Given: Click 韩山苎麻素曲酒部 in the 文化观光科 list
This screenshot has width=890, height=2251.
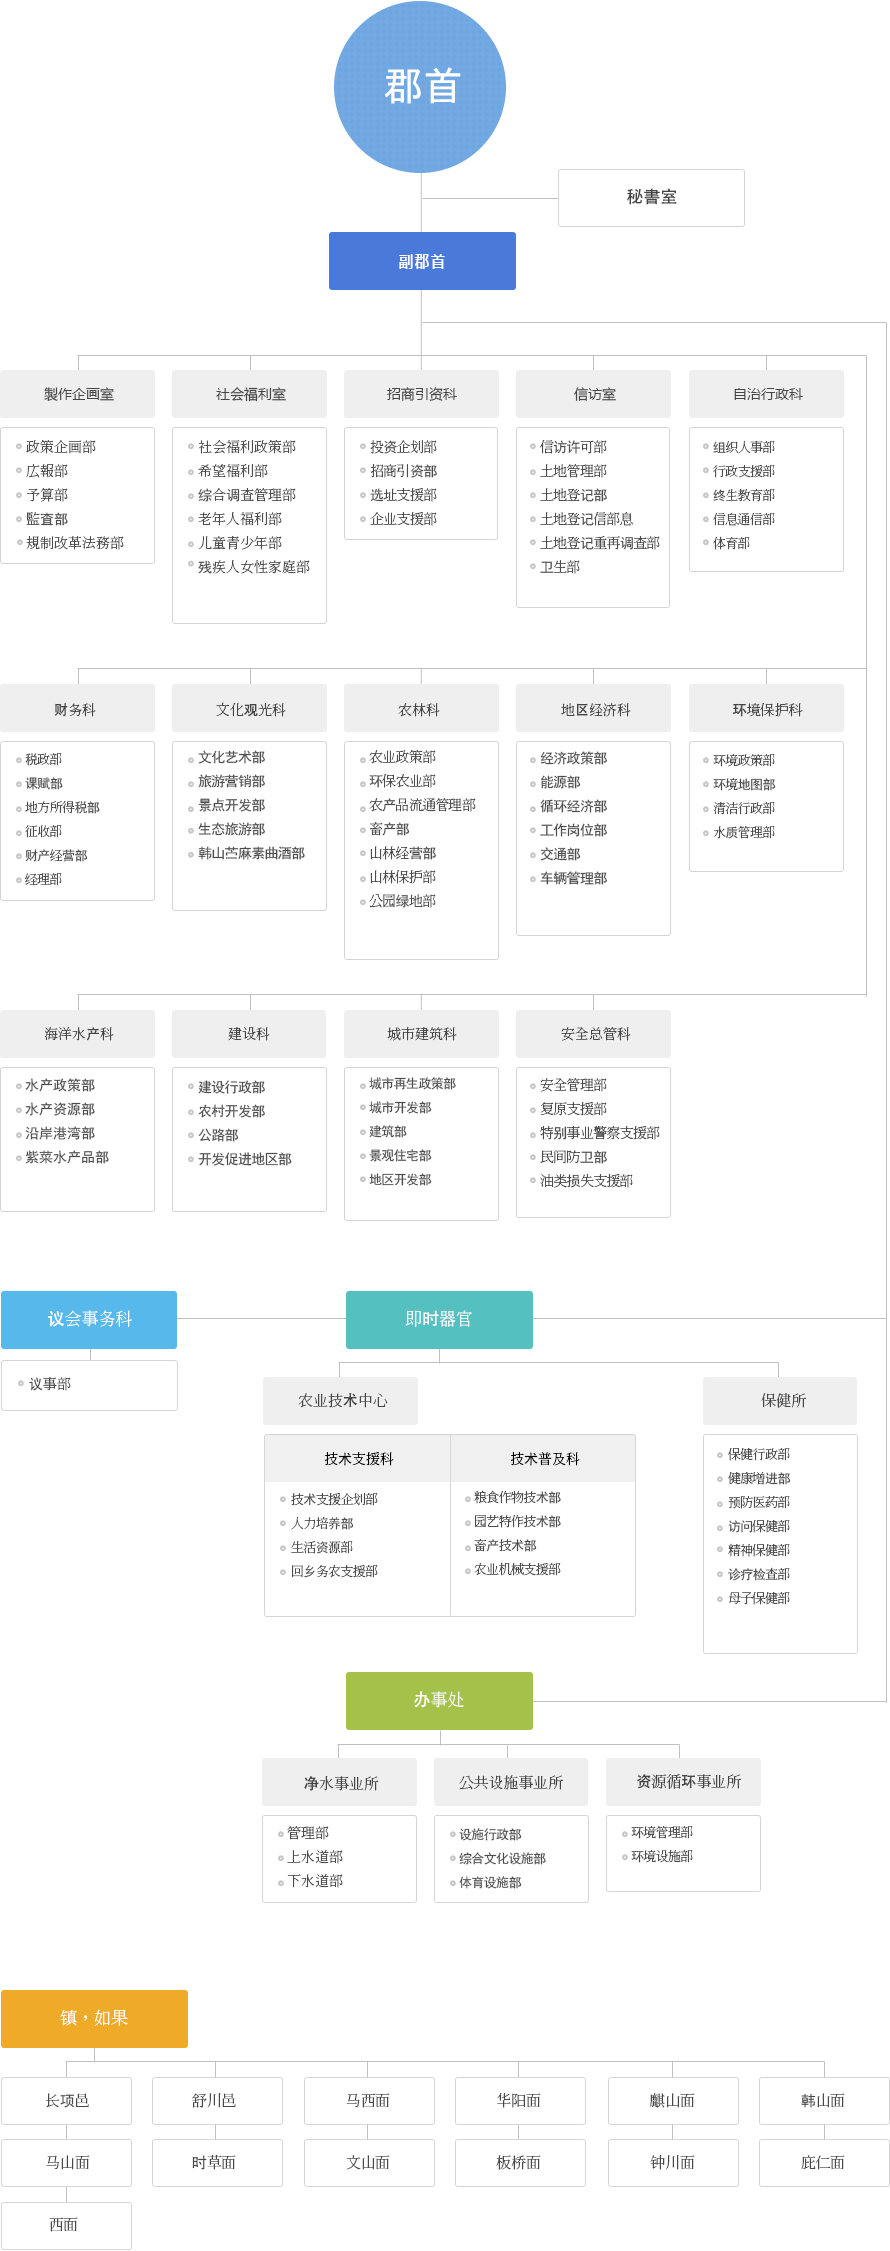Looking at the screenshot, I should coord(251,853).
